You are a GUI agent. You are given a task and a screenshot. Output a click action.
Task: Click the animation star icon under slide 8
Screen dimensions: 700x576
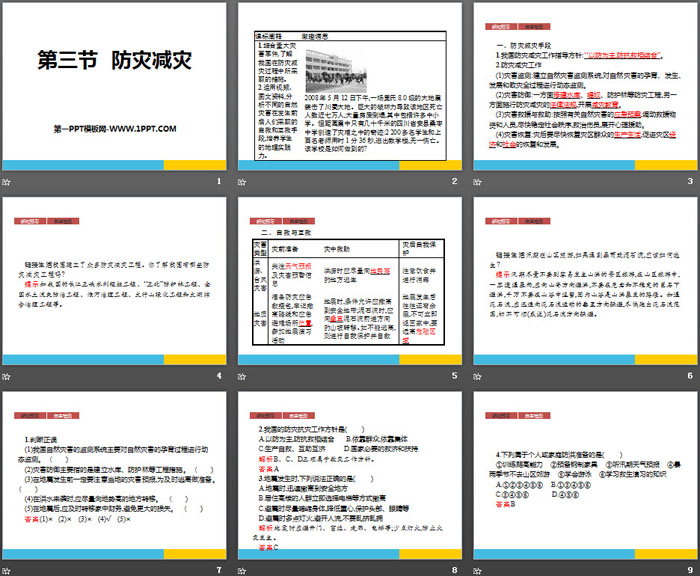coord(242,571)
